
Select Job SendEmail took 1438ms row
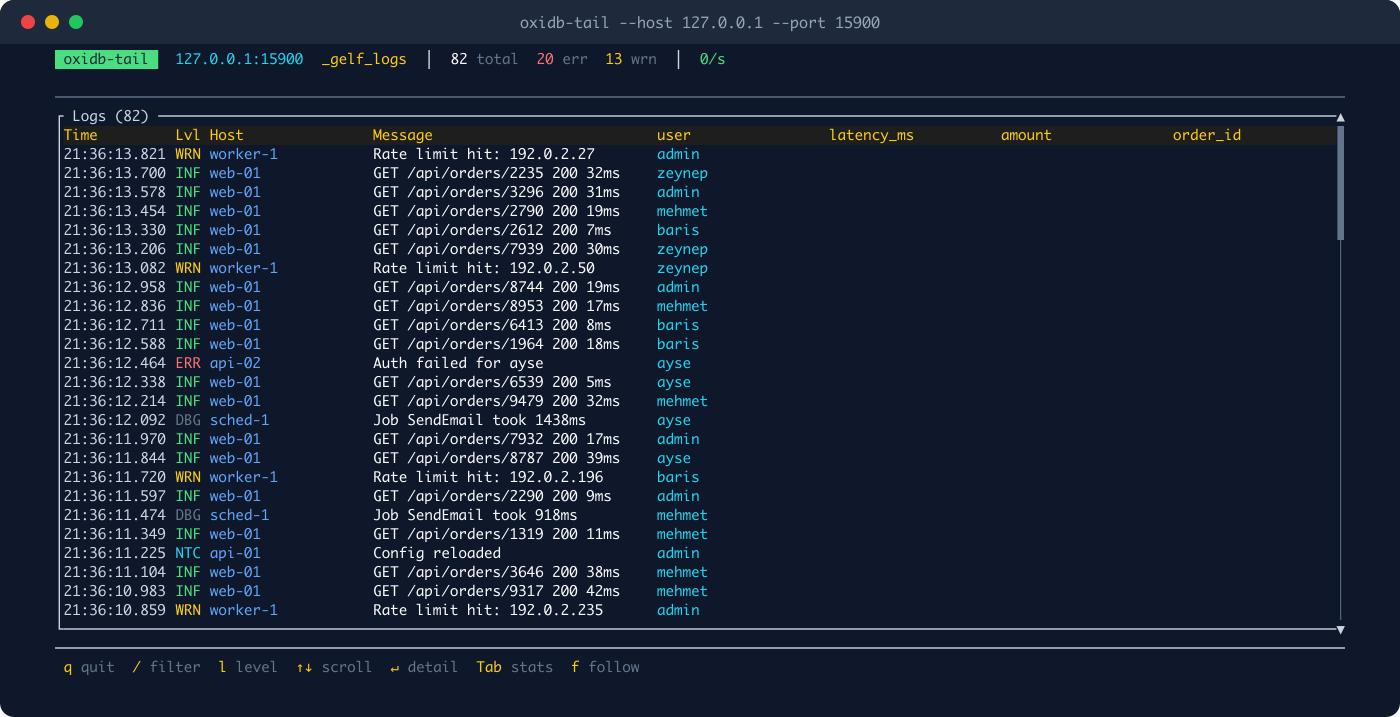pos(698,420)
